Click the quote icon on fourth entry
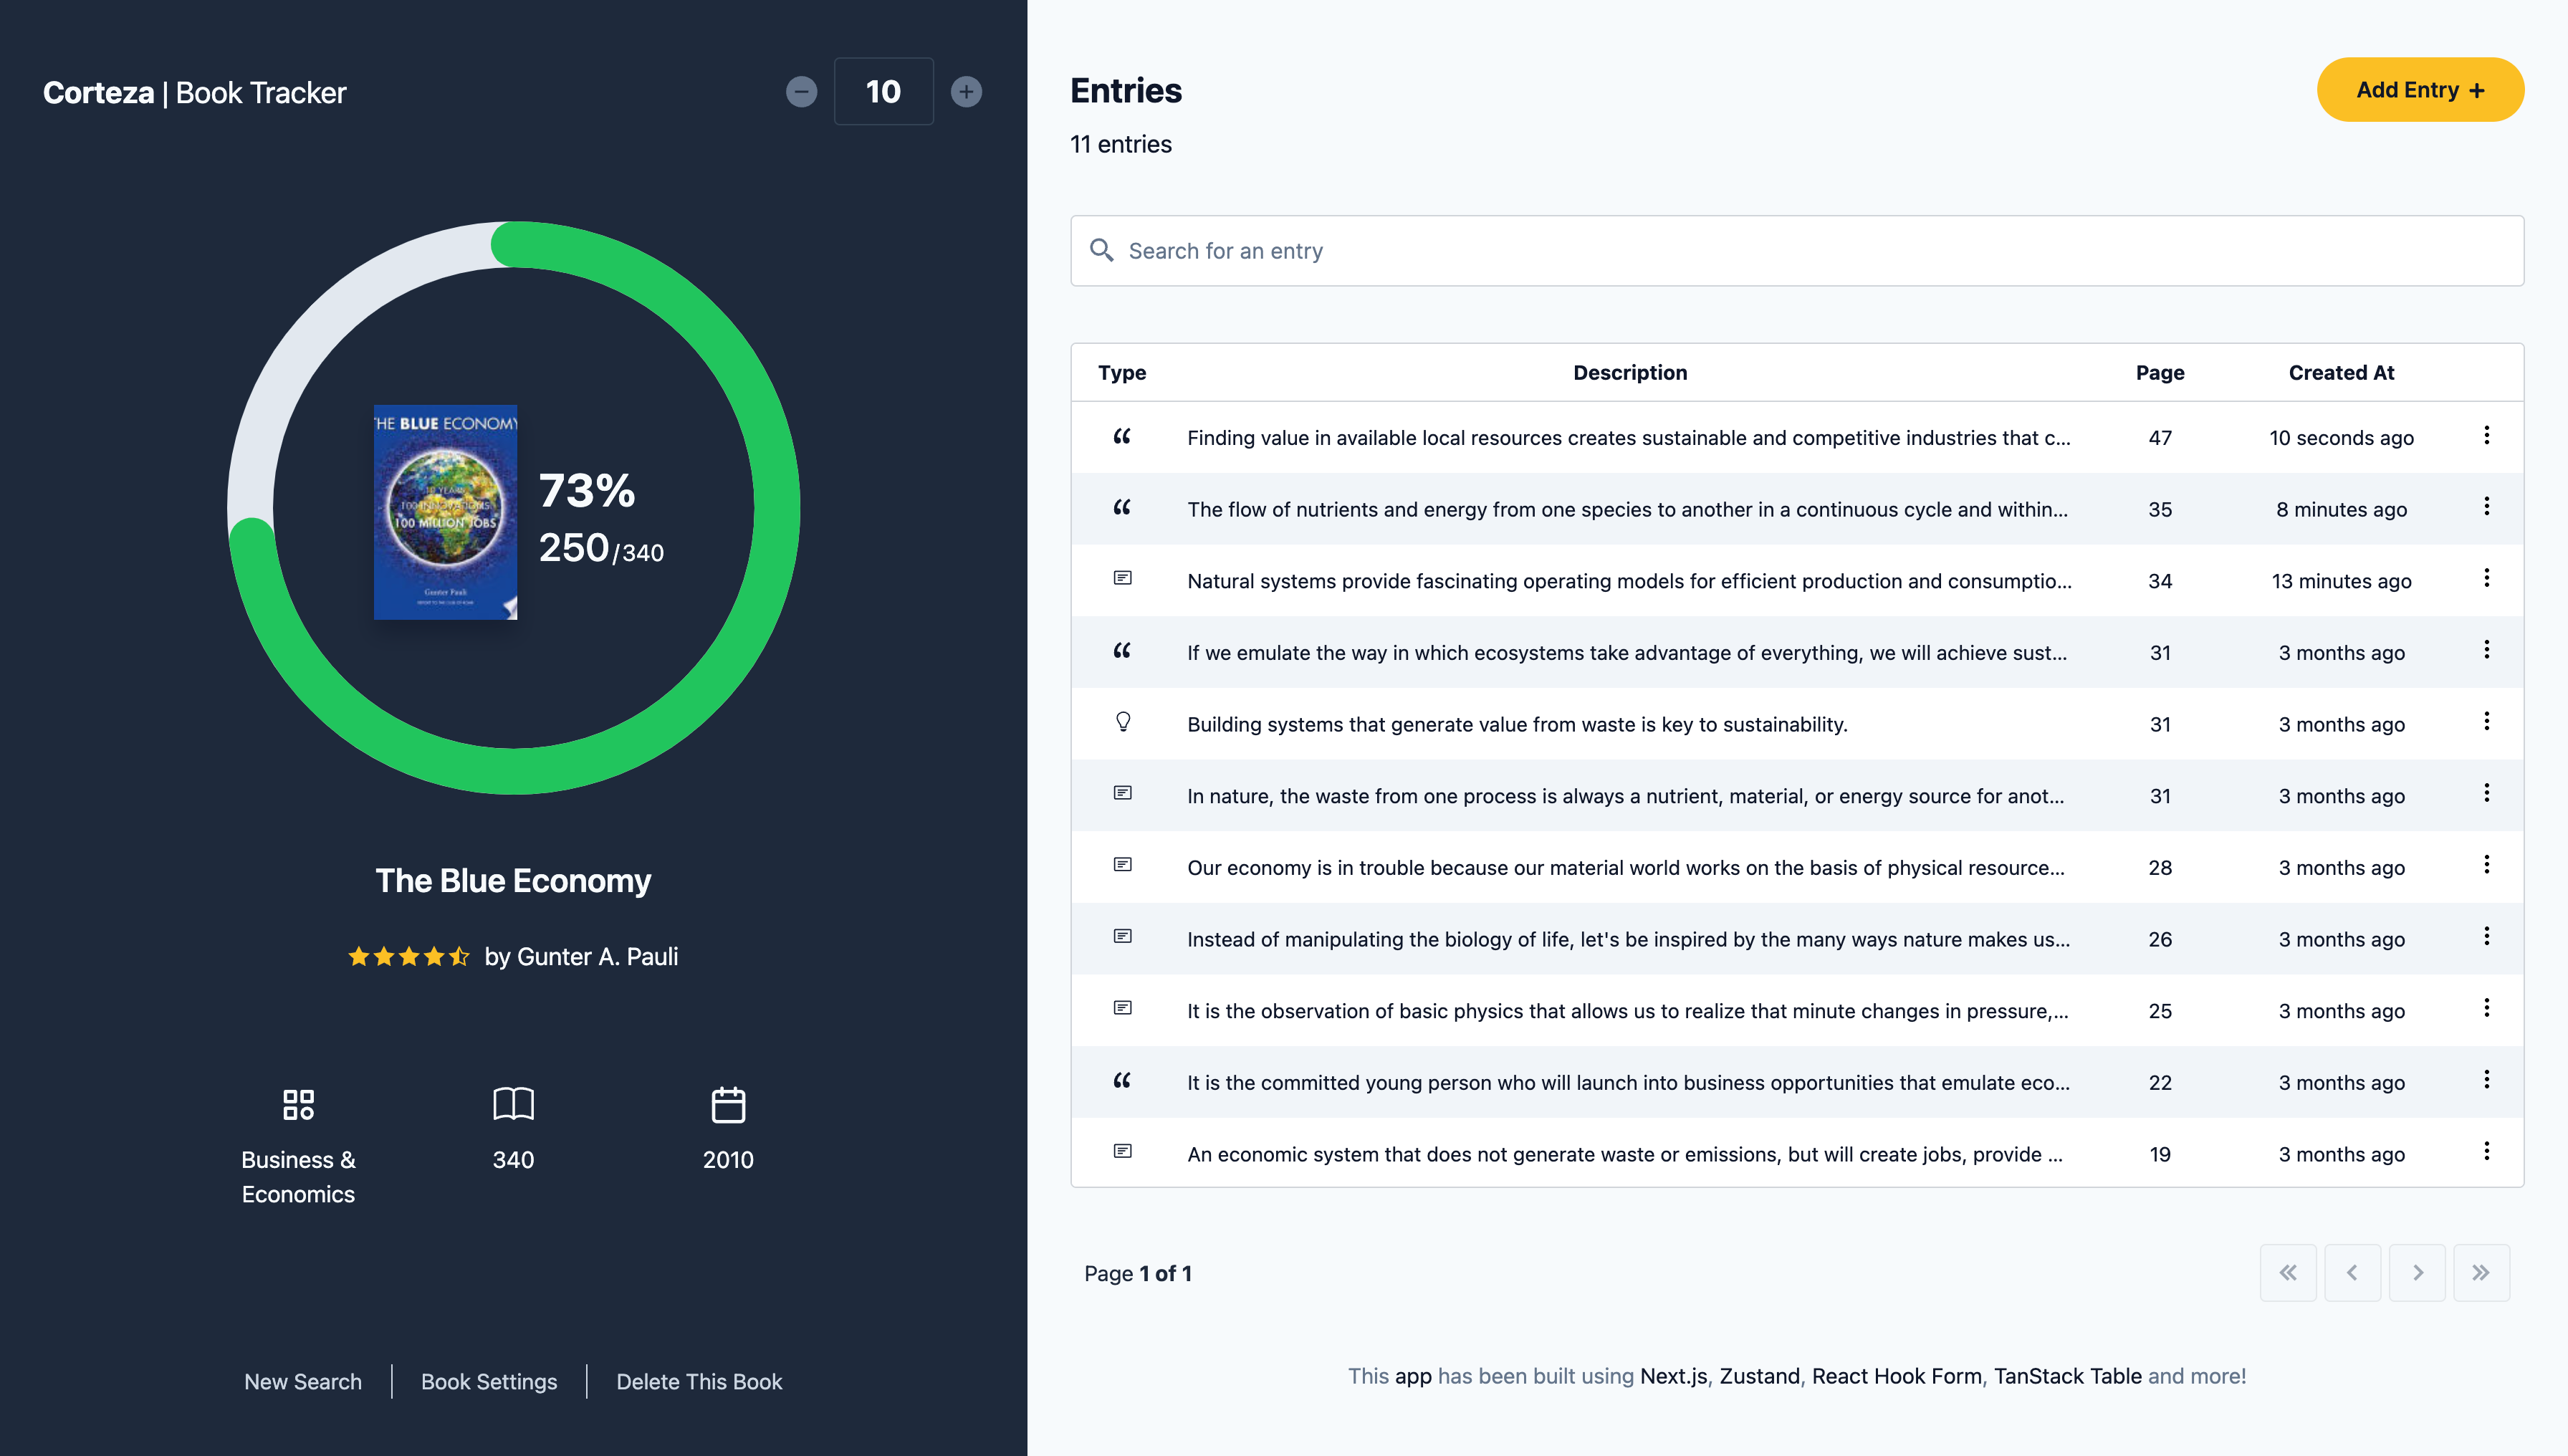2568x1456 pixels. [x=1122, y=651]
